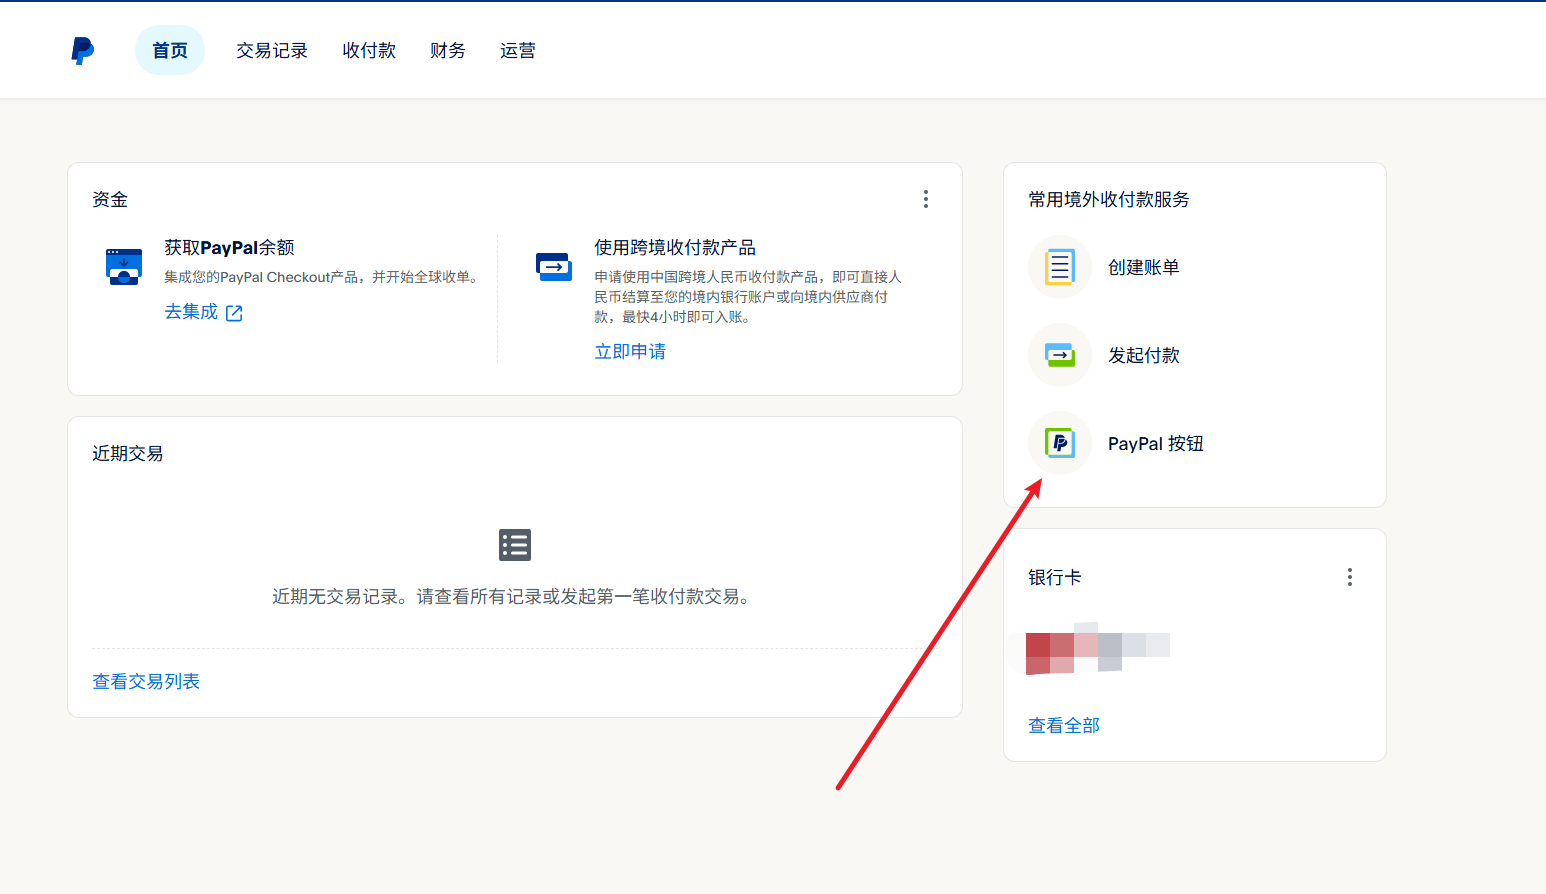Open the 运营 menu
This screenshot has width=1546, height=894.
coord(518,50)
